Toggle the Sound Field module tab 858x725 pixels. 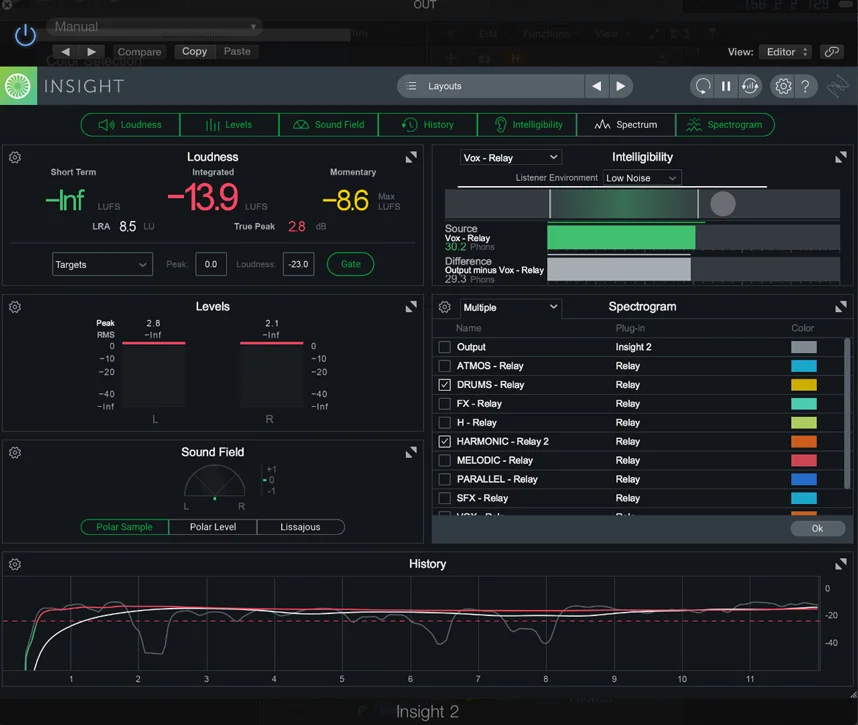328,125
